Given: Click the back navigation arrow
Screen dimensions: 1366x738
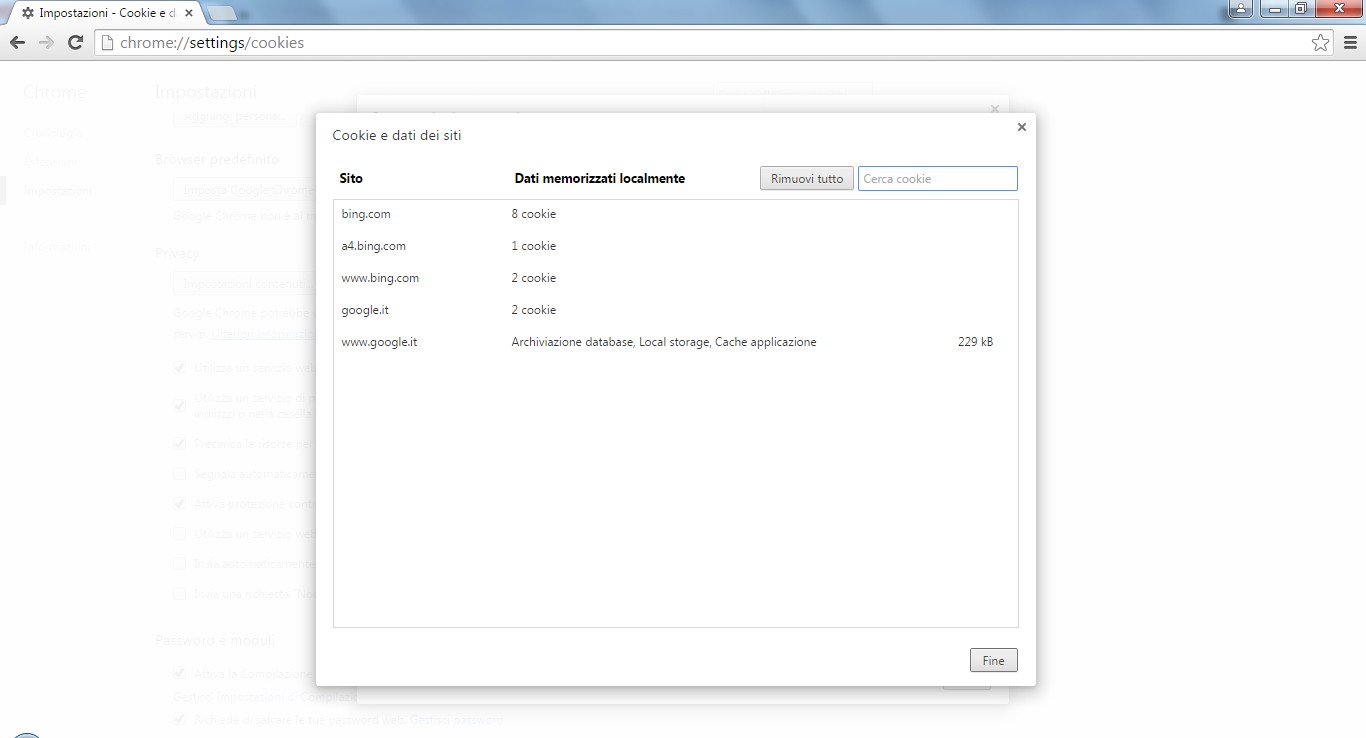Looking at the screenshot, I should (17, 42).
